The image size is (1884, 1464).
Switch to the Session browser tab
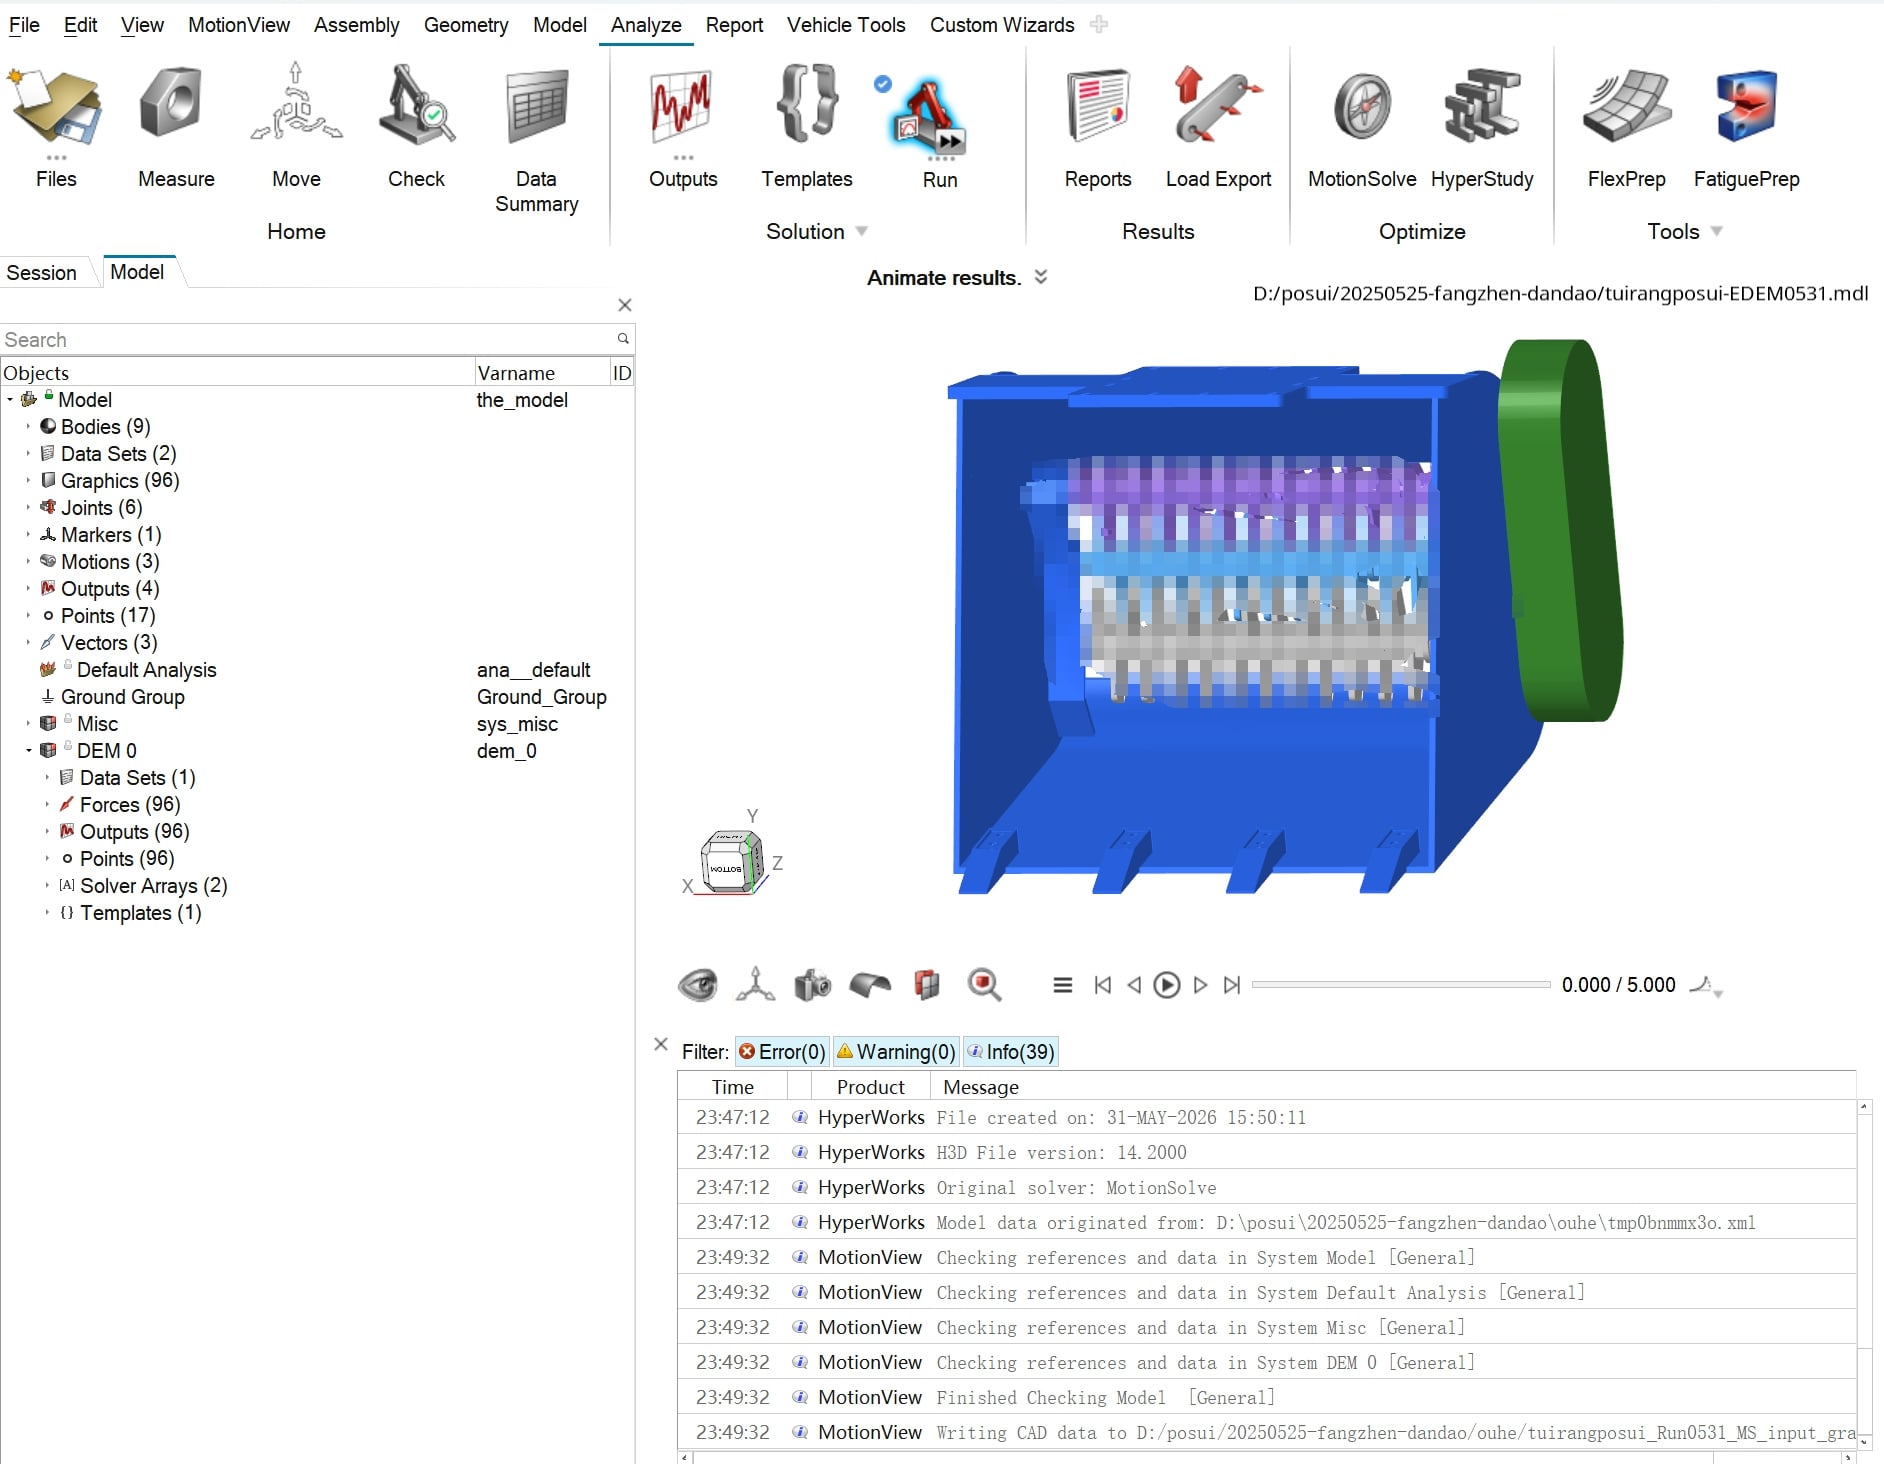tap(41, 273)
